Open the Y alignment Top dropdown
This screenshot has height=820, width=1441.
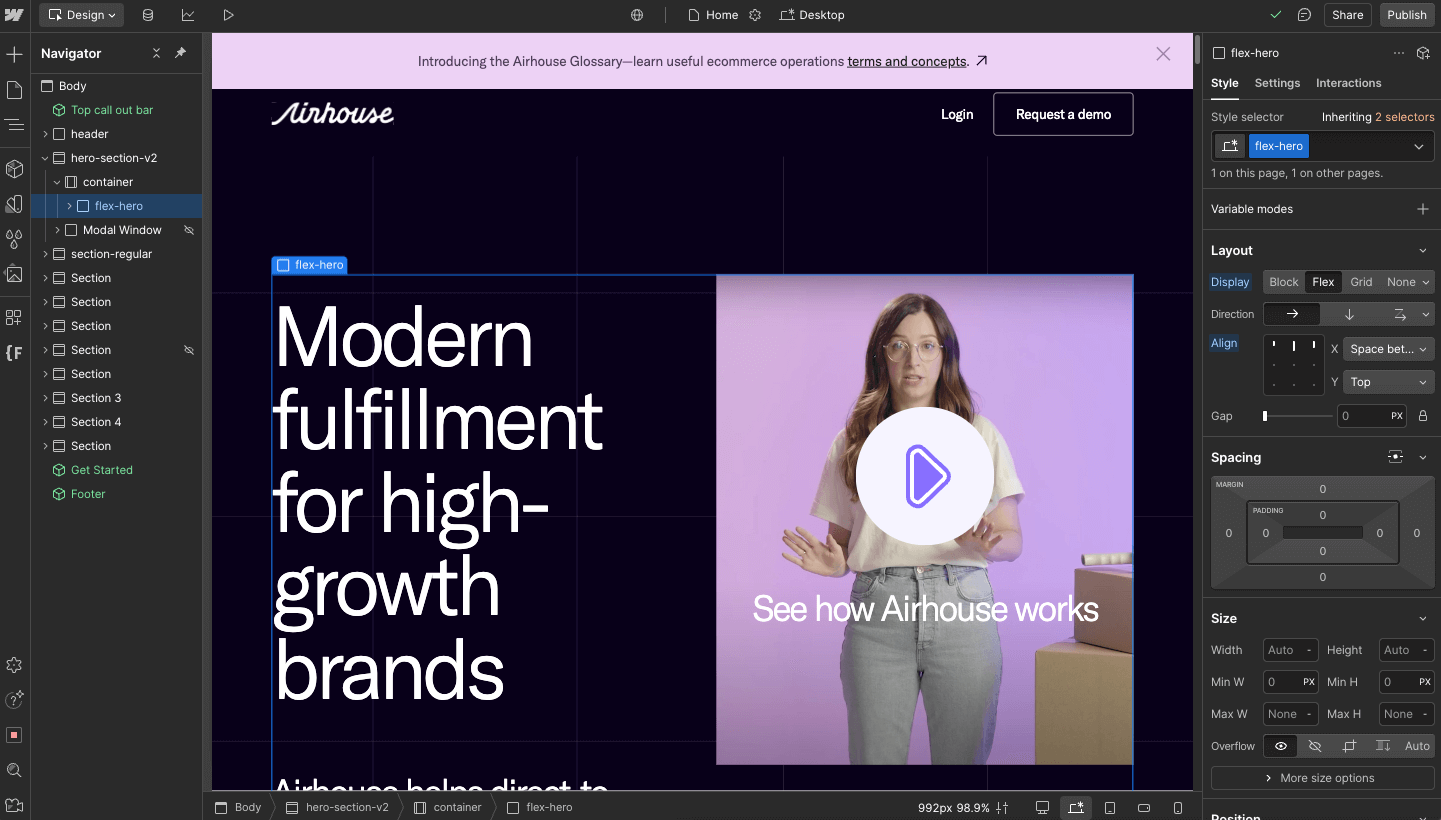point(1389,382)
